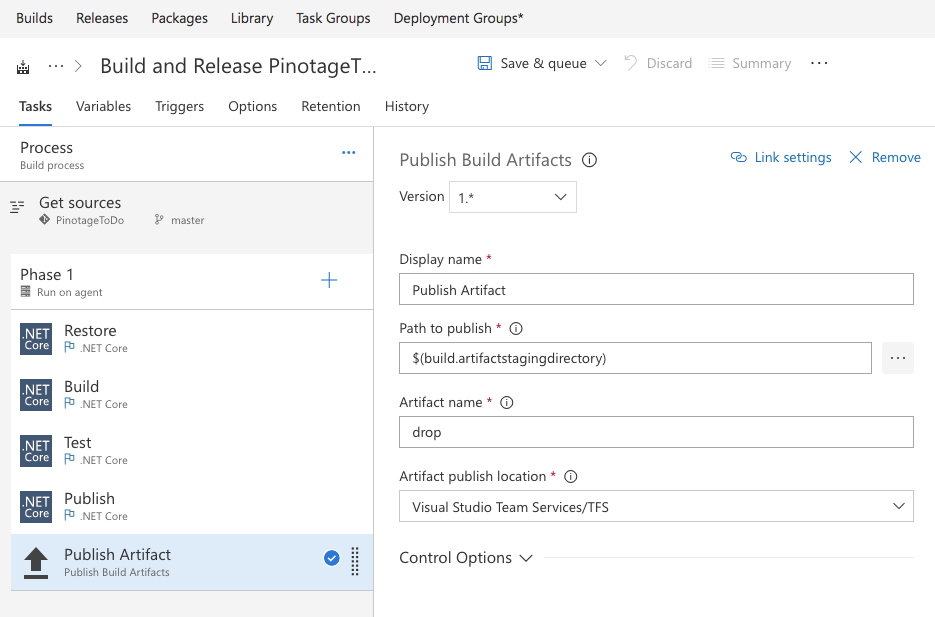The image size is (935, 617).
Task: Click the Summary button label
Action: pos(761,64)
